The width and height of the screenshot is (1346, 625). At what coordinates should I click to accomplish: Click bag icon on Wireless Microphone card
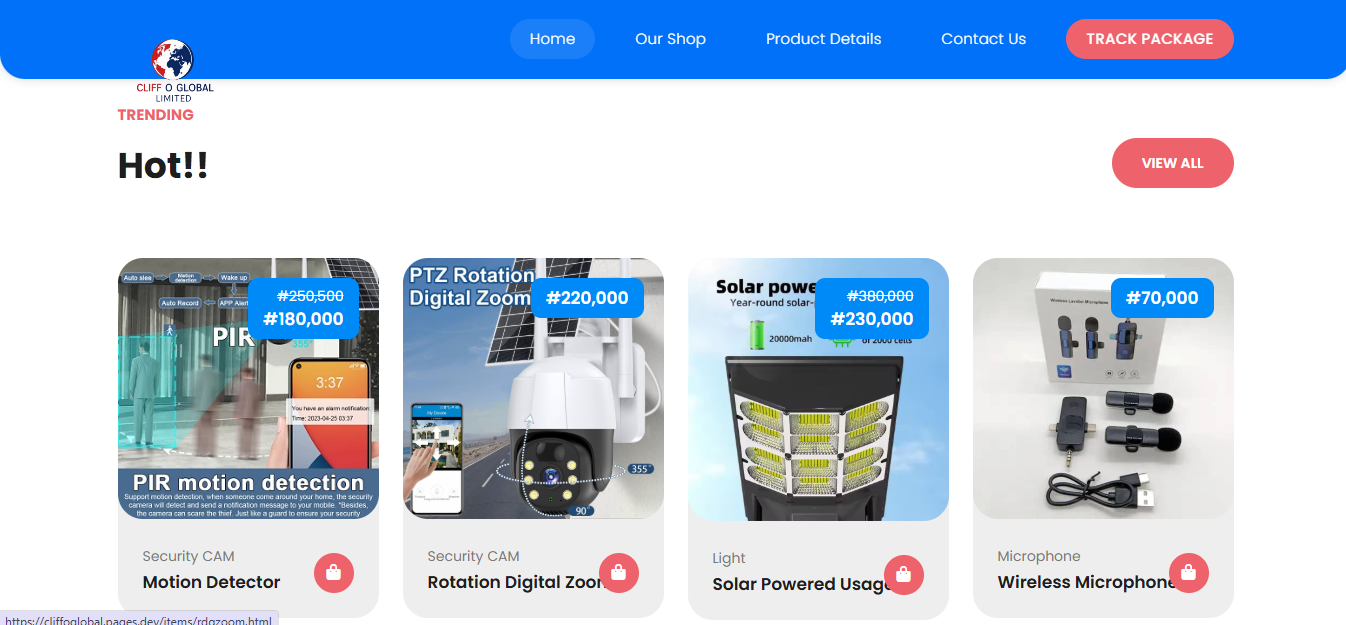pos(1189,573)
